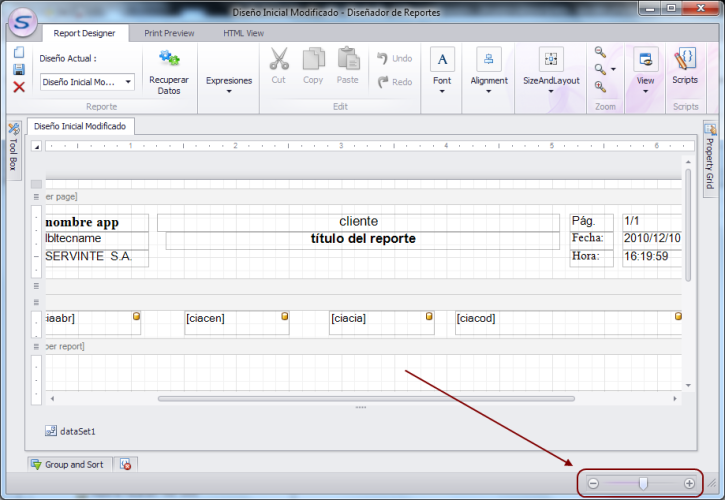
Task: Select the título del reporte label
Action: pyautogui.click(x=362, y=239)
